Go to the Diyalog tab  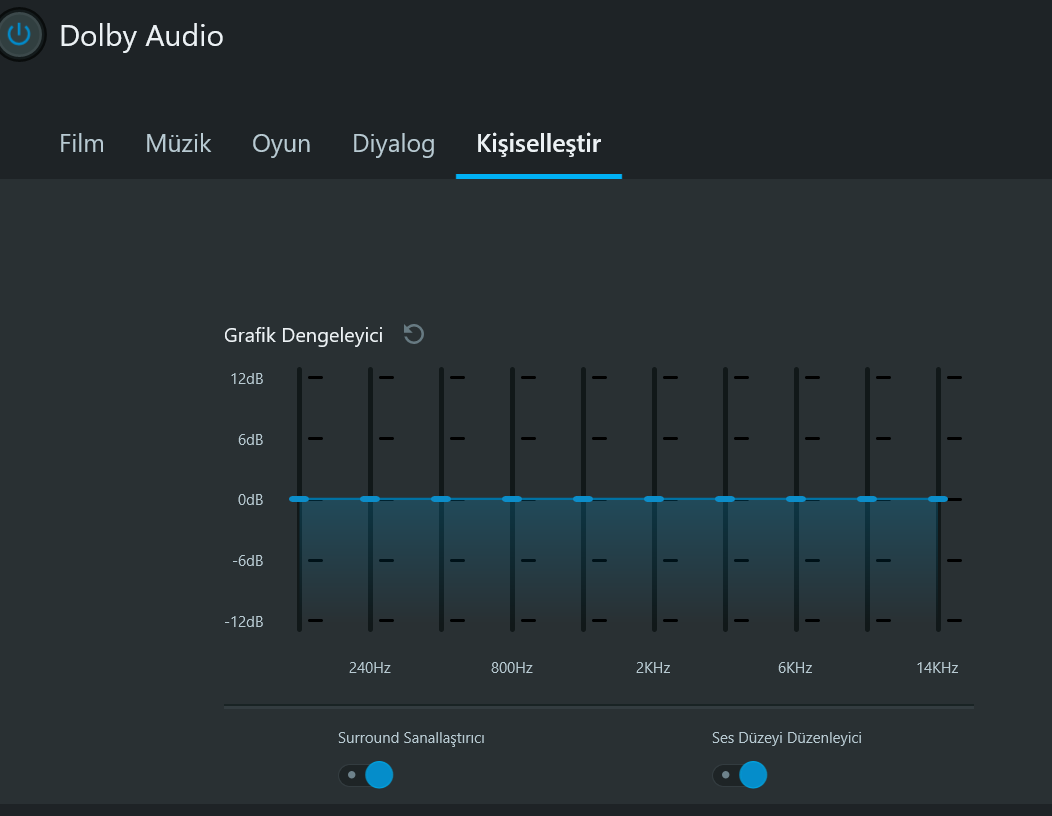393,143
